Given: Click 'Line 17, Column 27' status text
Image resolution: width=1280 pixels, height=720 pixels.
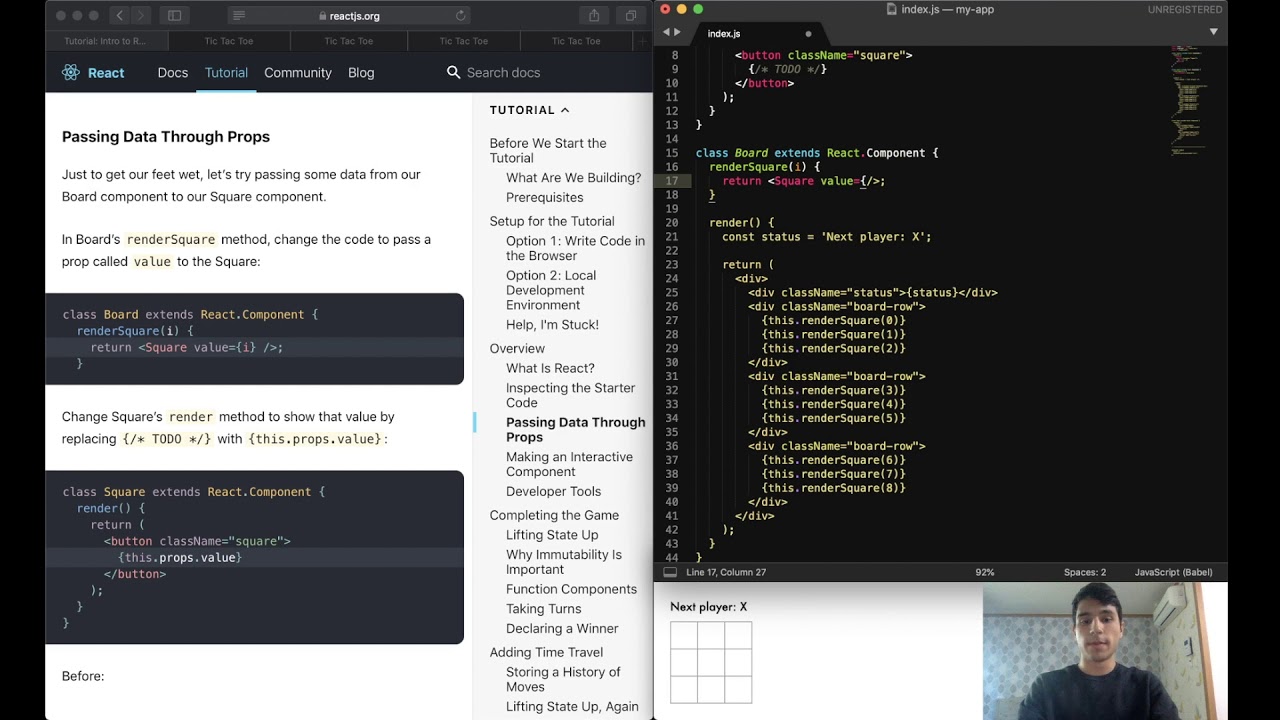Looking at the screenshot, I should coord(726,572).
